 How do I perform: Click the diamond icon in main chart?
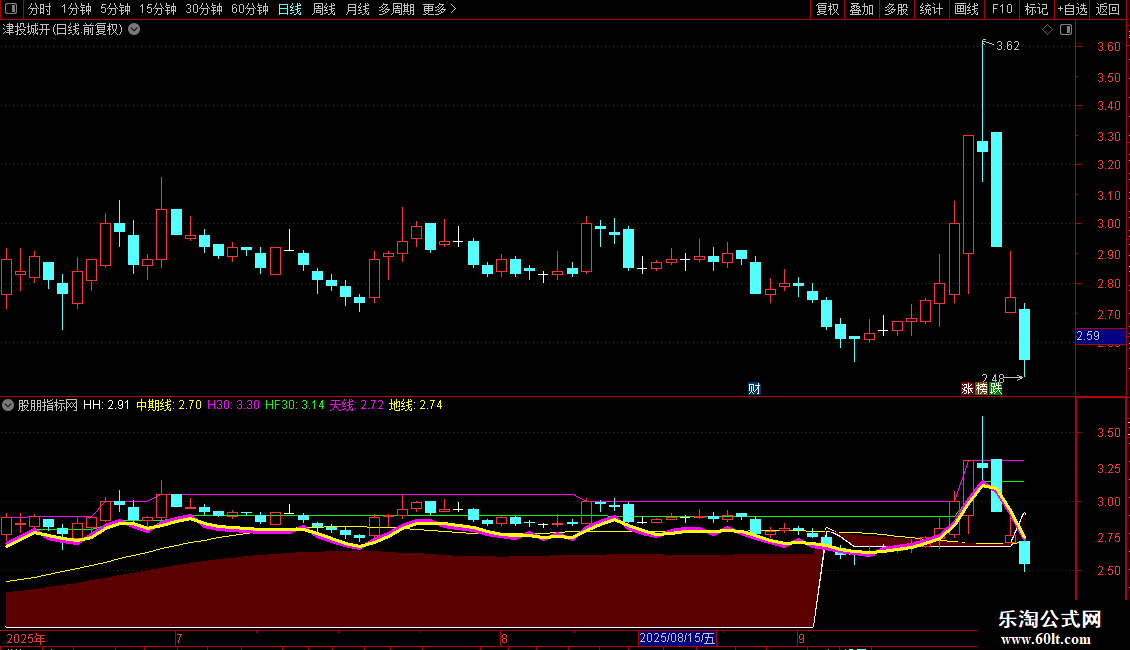[x=1048, y=30]
